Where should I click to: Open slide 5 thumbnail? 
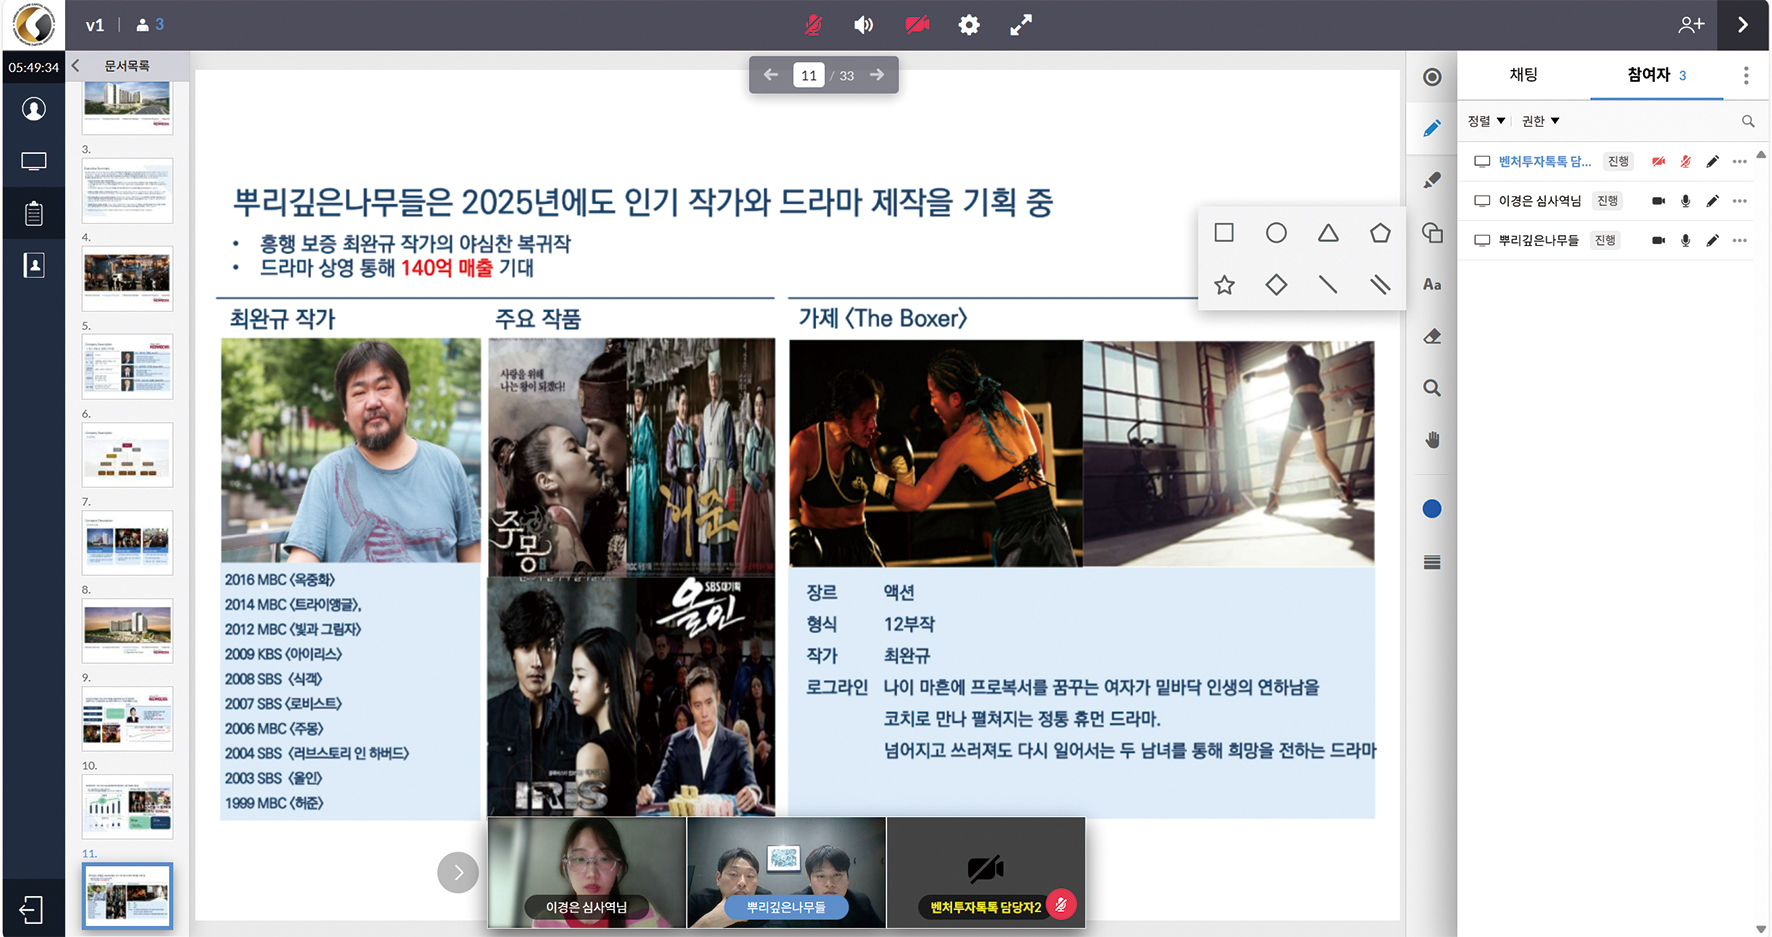127,367
